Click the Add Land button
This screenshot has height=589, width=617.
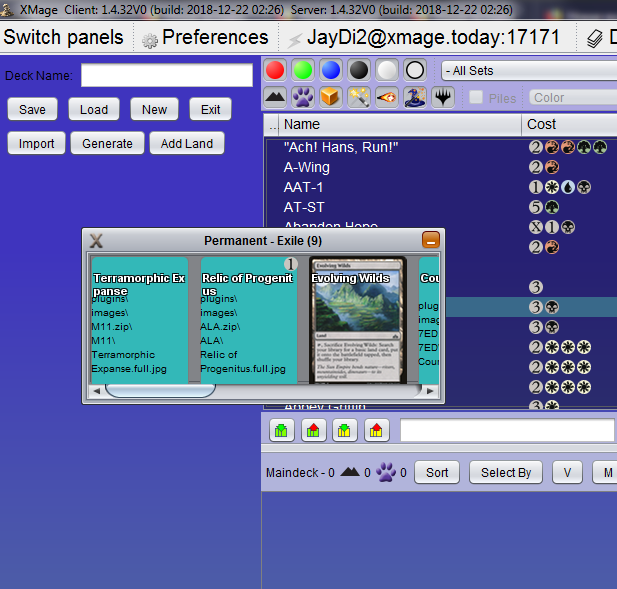(x=187, y=143)
